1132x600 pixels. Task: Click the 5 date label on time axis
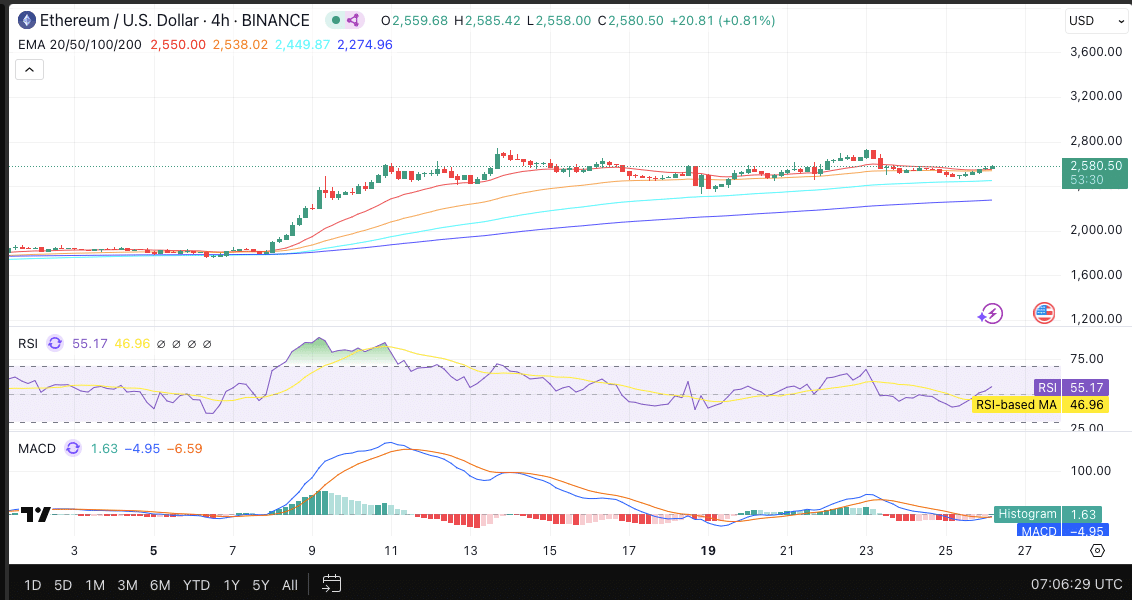click(153, 551)
